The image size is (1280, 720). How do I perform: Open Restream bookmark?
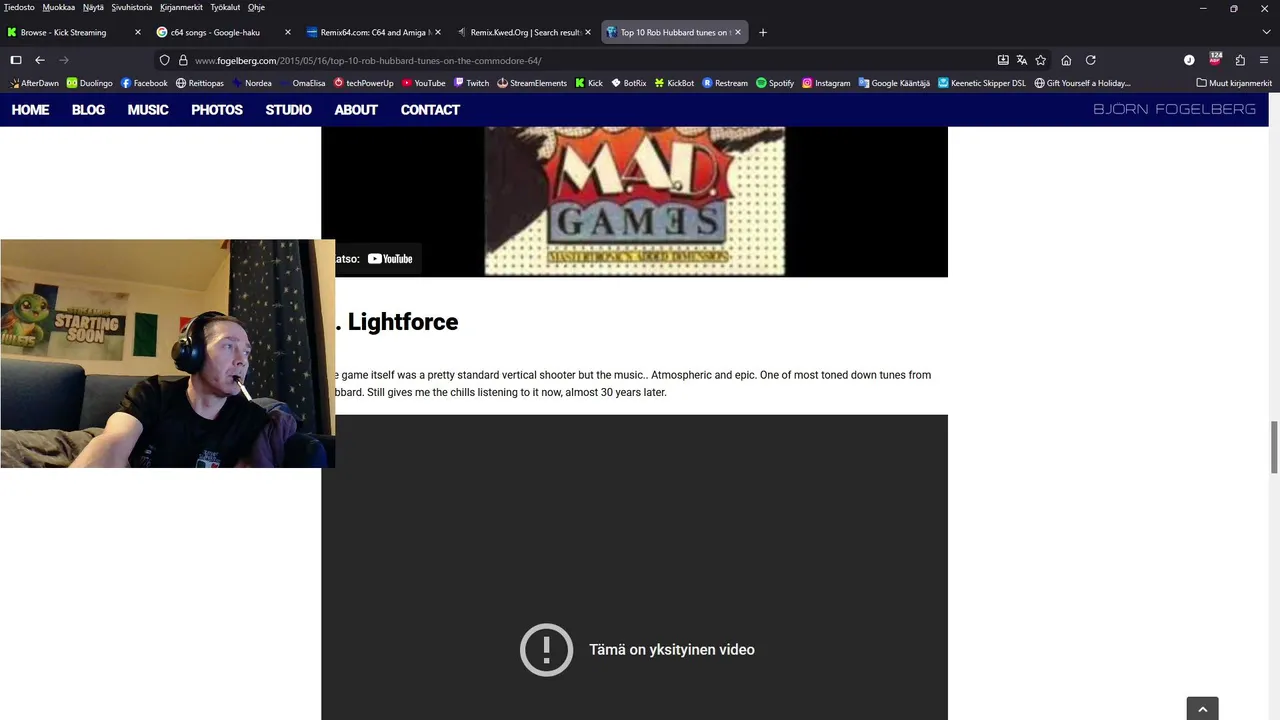725,83
